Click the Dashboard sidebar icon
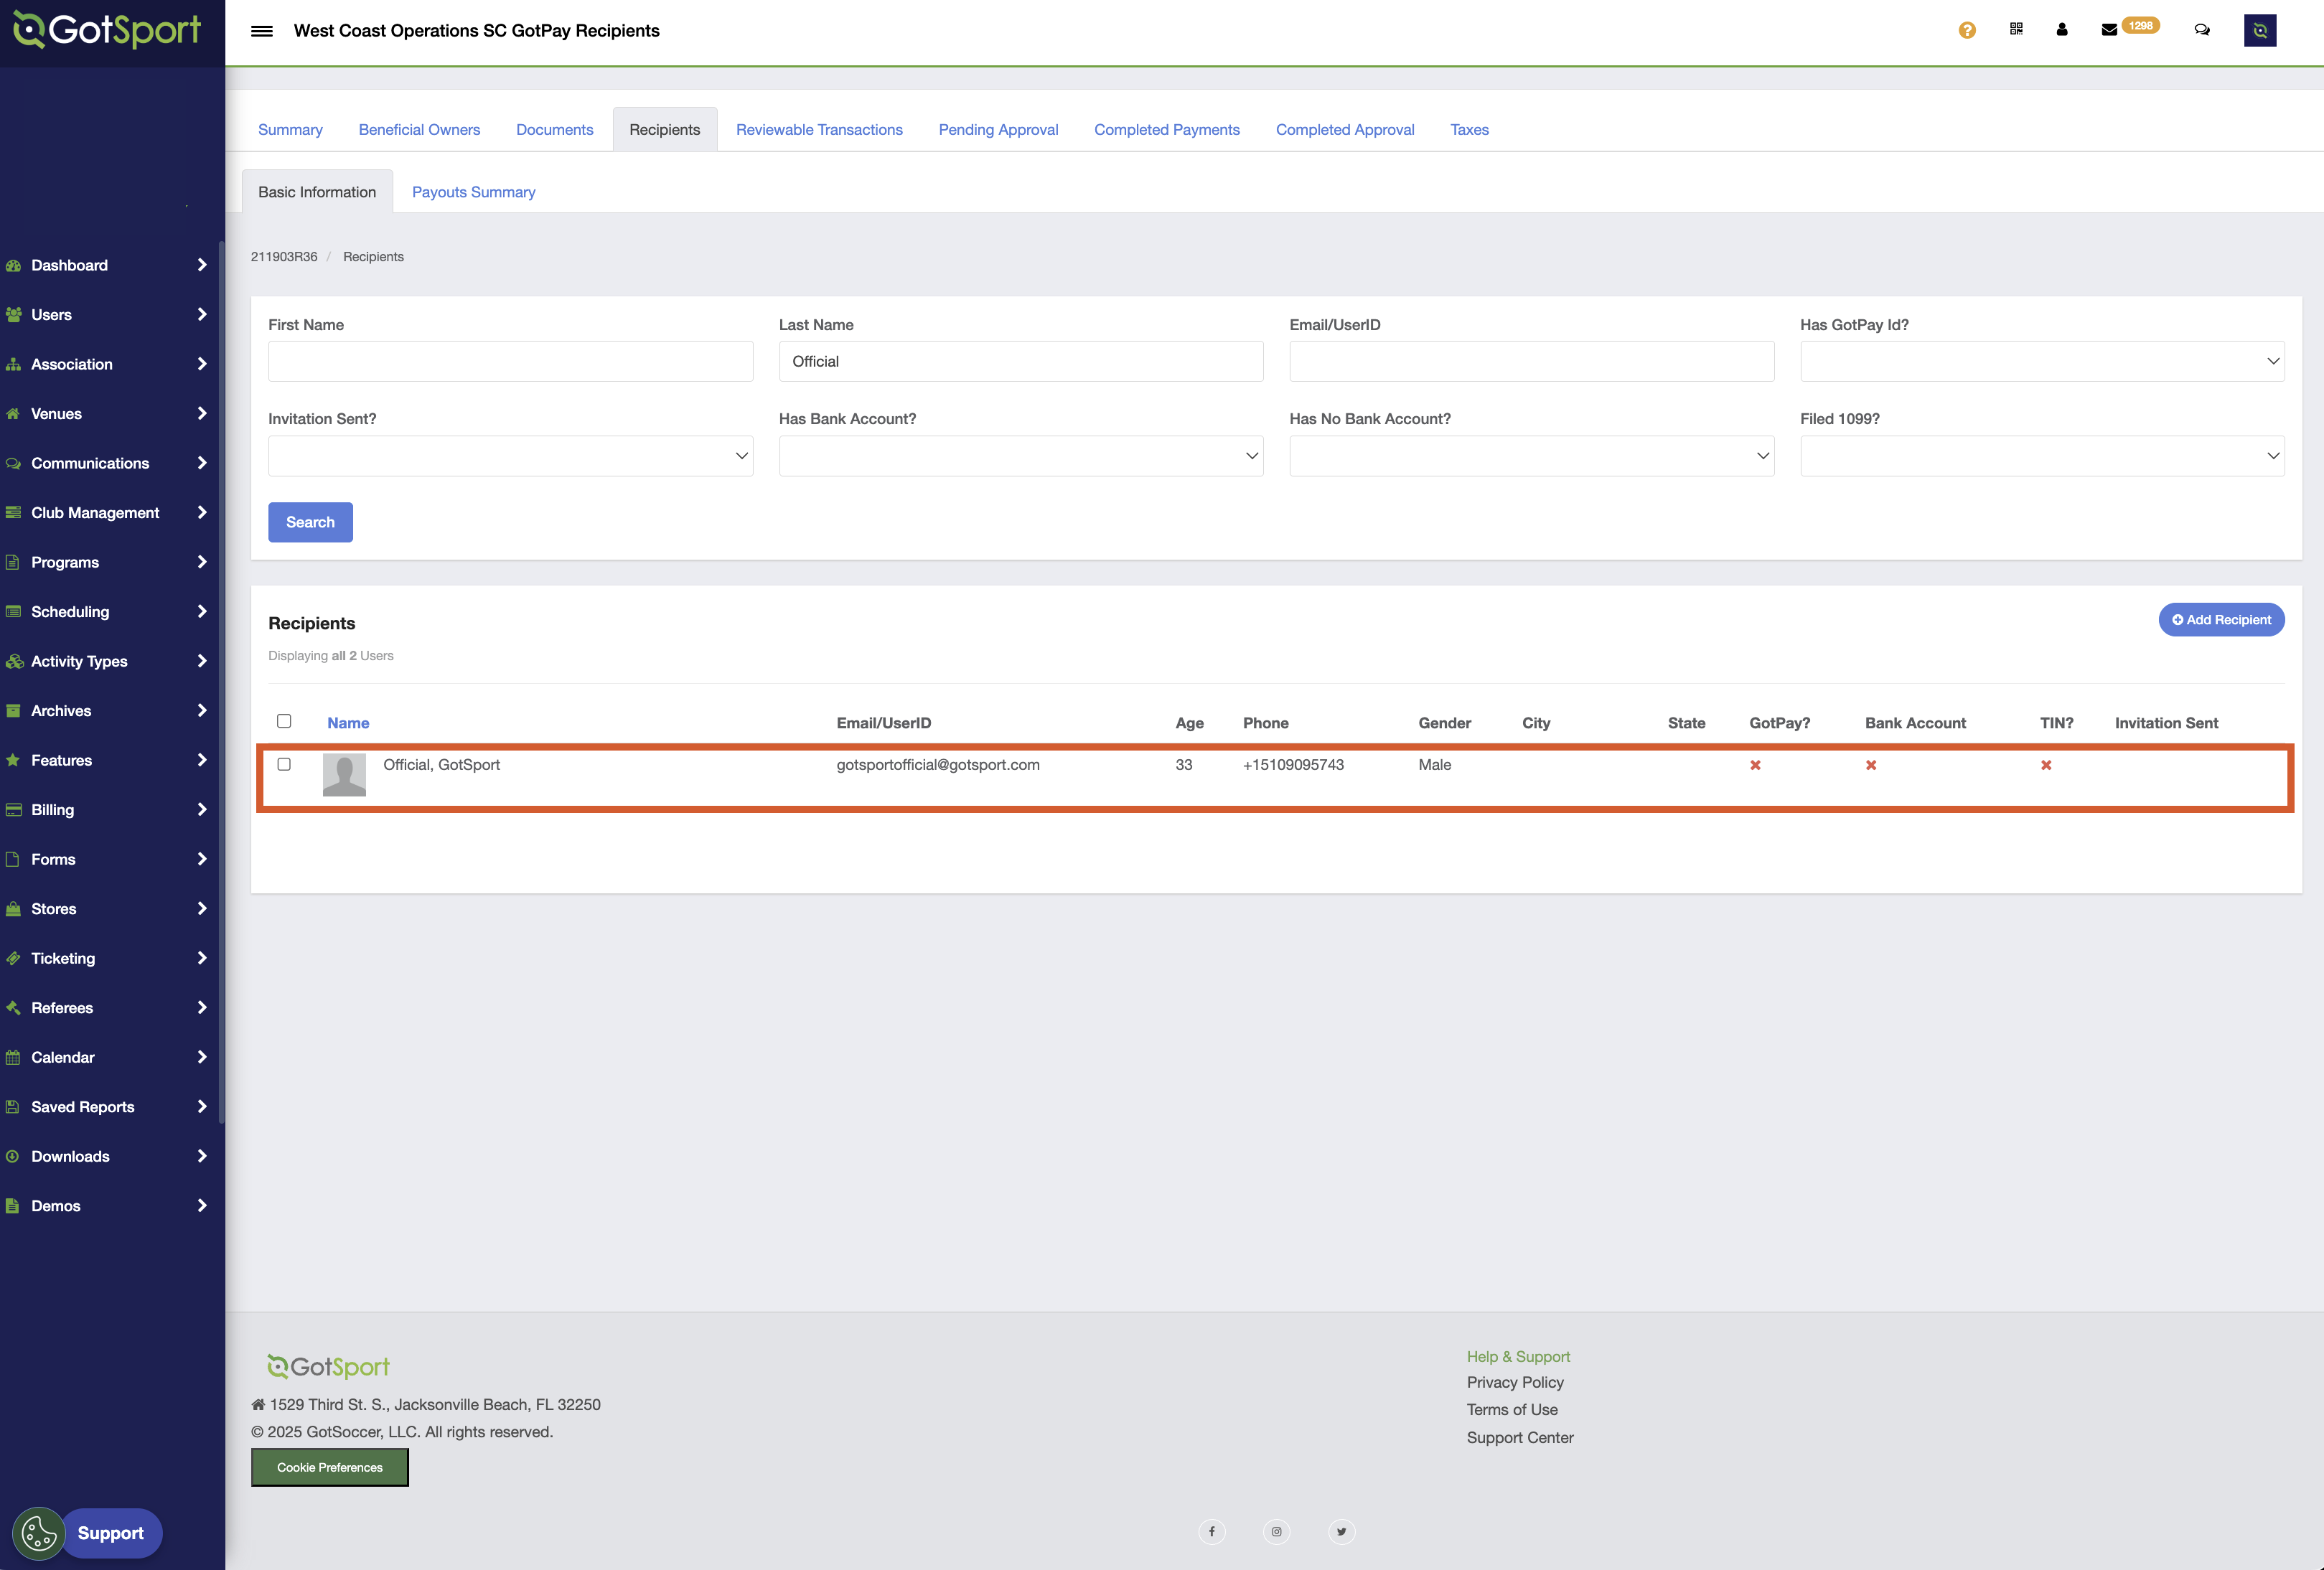 13,265
